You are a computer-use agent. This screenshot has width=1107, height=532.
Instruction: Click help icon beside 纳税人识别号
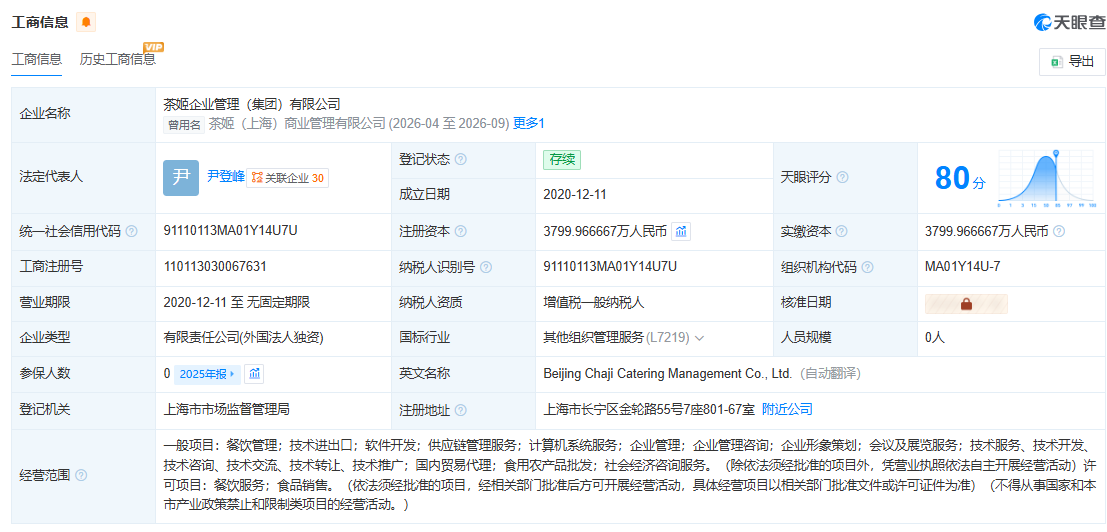(x=486, y=267)
